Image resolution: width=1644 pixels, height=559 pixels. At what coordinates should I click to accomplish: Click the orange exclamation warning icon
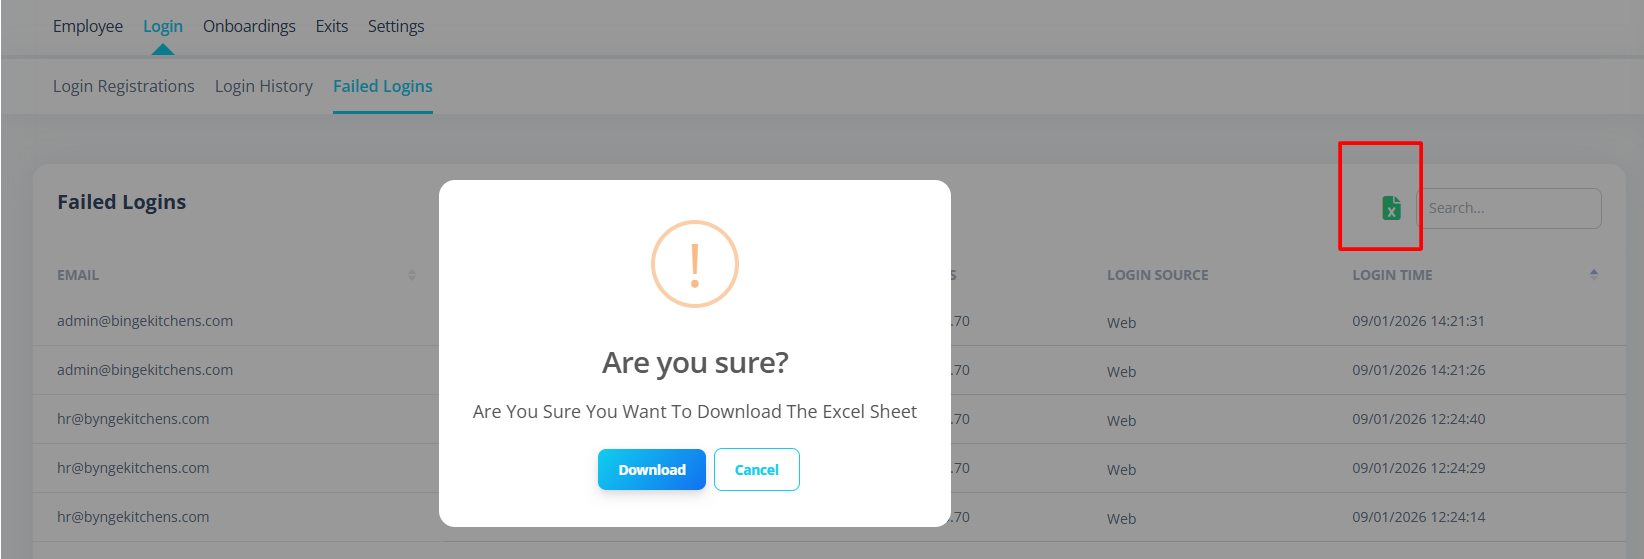(695, 264)
